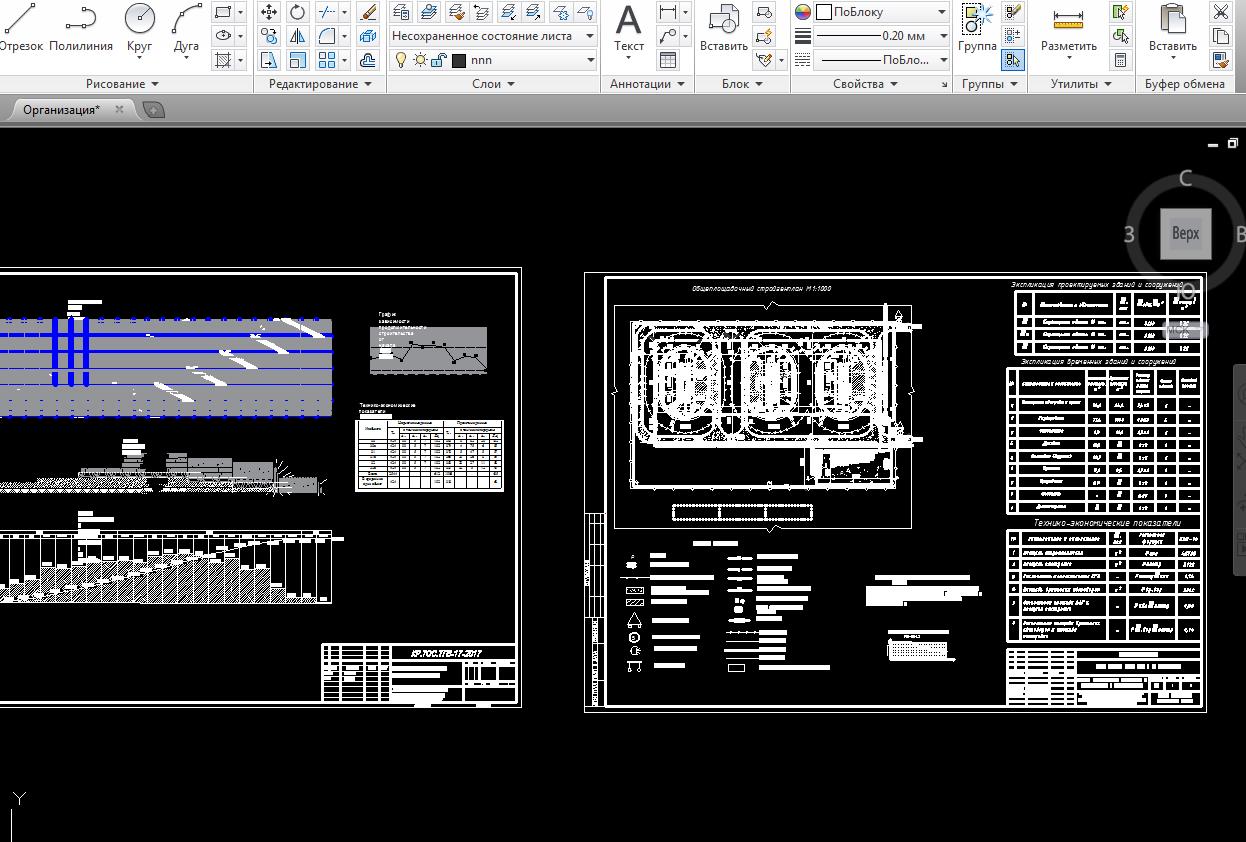Click the Rectangle tool icon
1246x842 pixels.
223,12
